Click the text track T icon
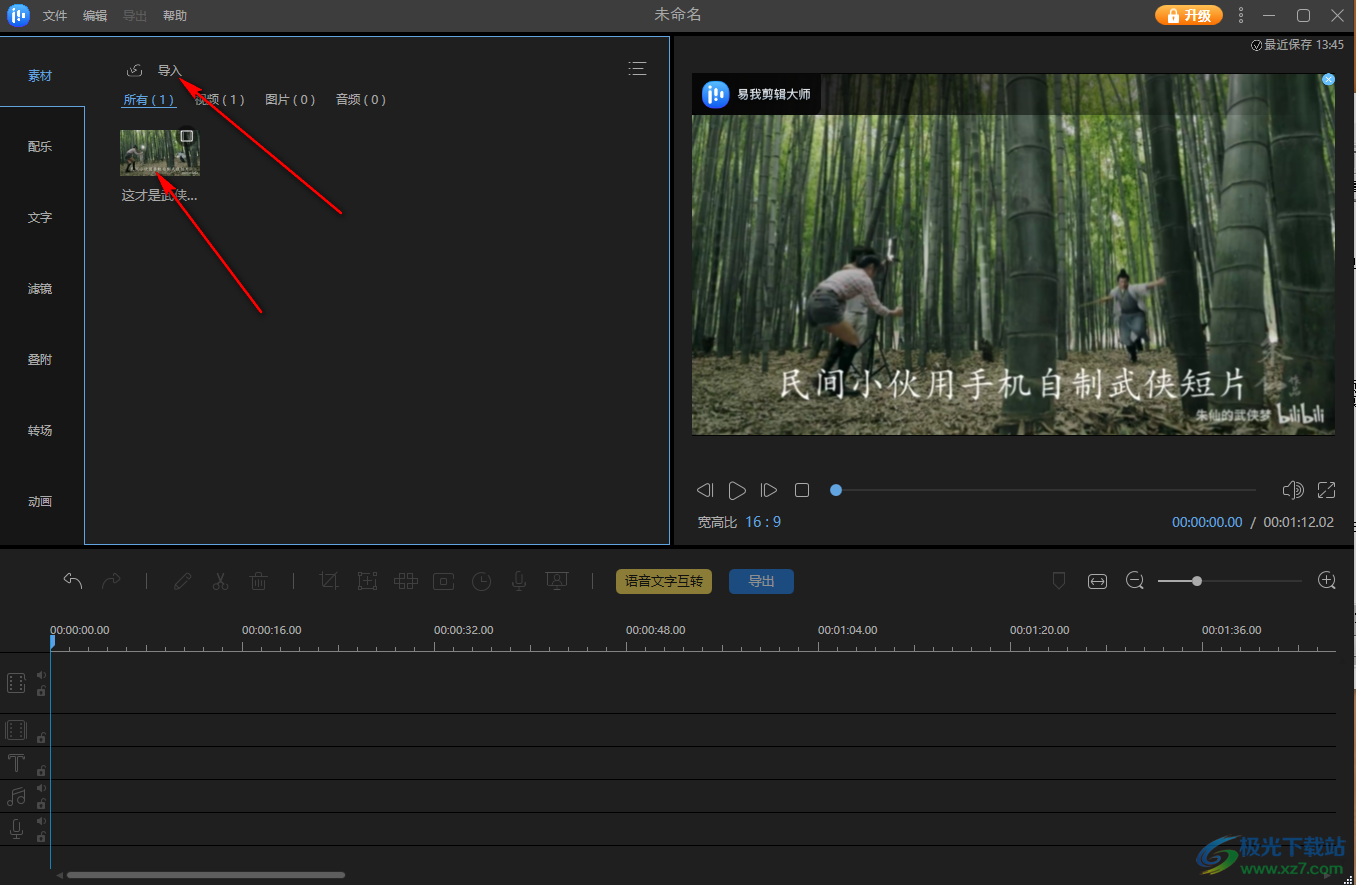Image resolution: width=1356 pixels, height=885 pixels. pyautogui.click(x=16, y=763)
